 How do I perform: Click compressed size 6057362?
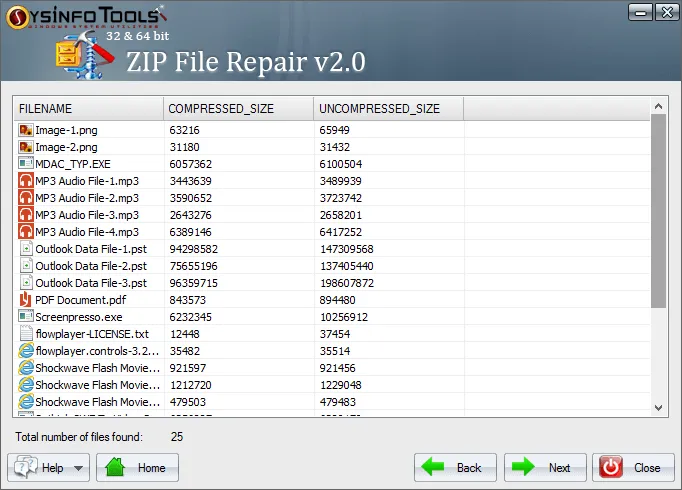(191, 164)
